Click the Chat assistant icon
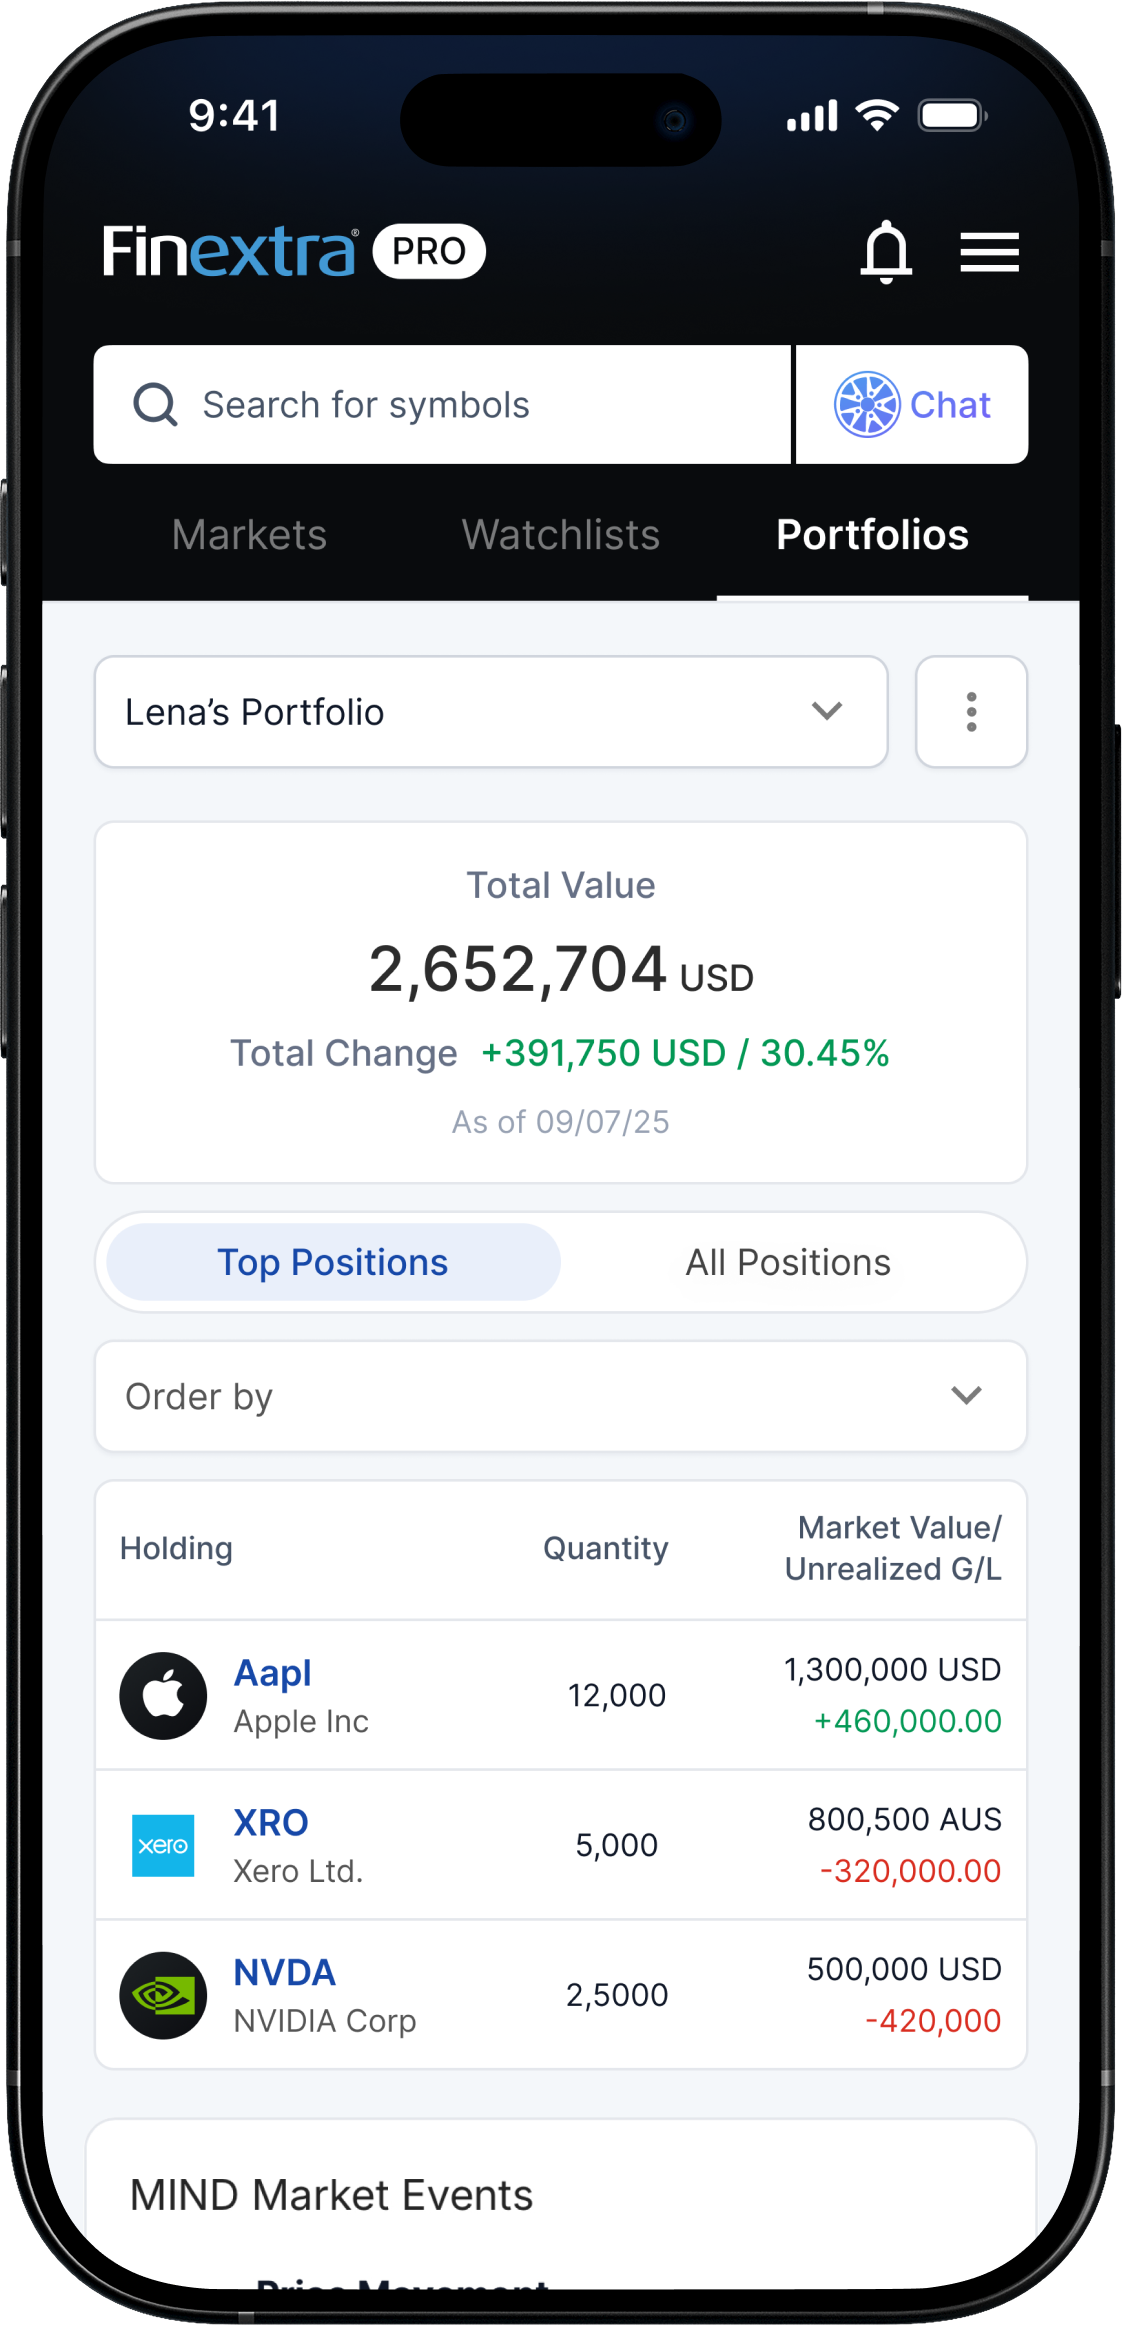Image resolution: width=1122 pixels, height=2325 pixels. tap(867, 405)
